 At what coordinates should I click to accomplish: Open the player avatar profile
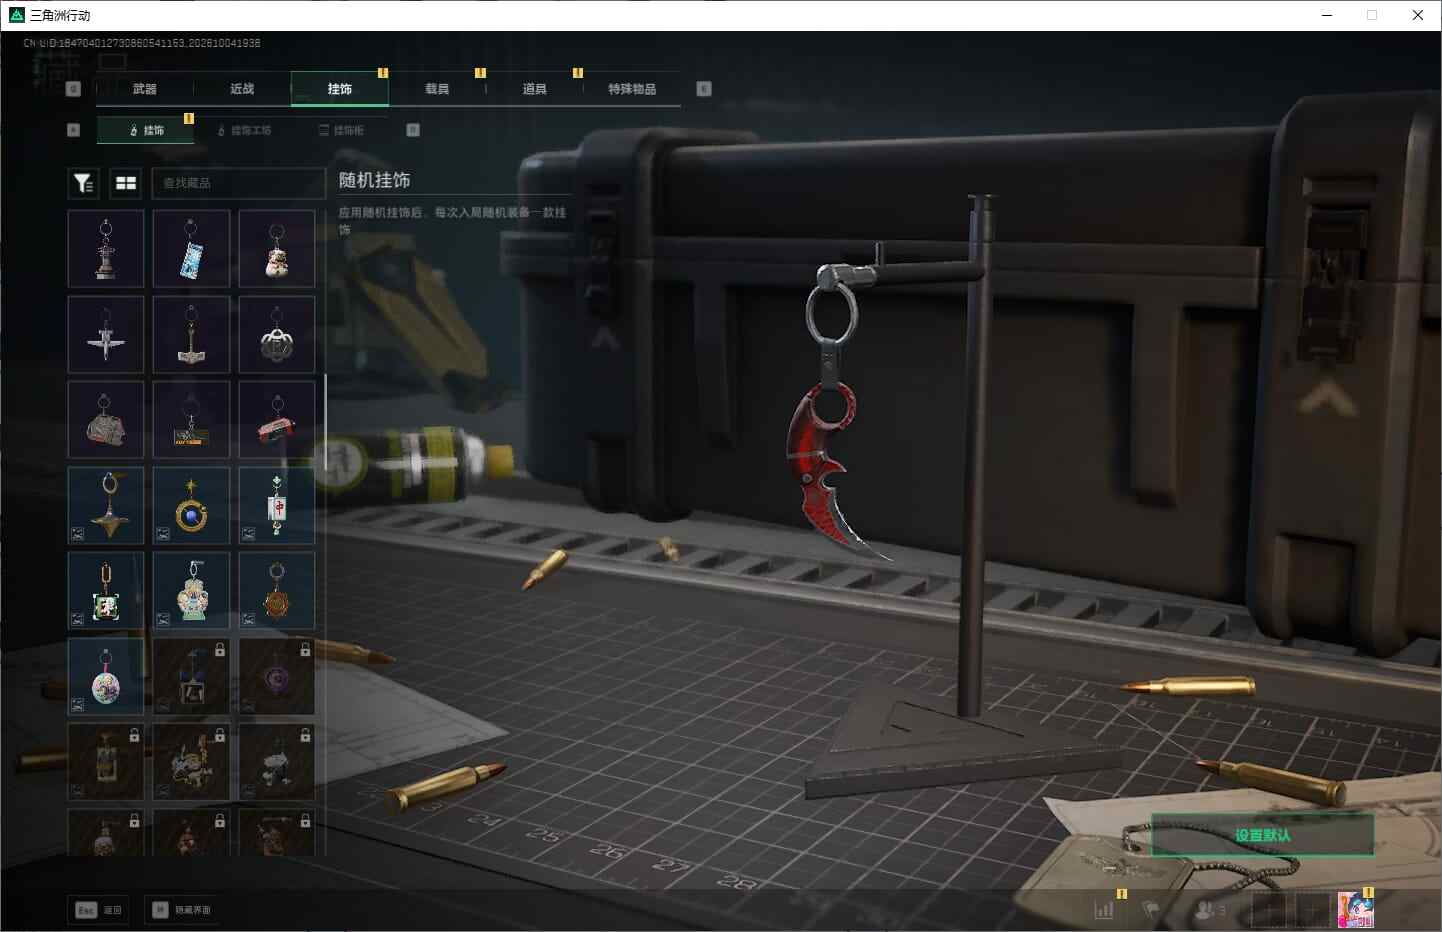point(1355,910)
